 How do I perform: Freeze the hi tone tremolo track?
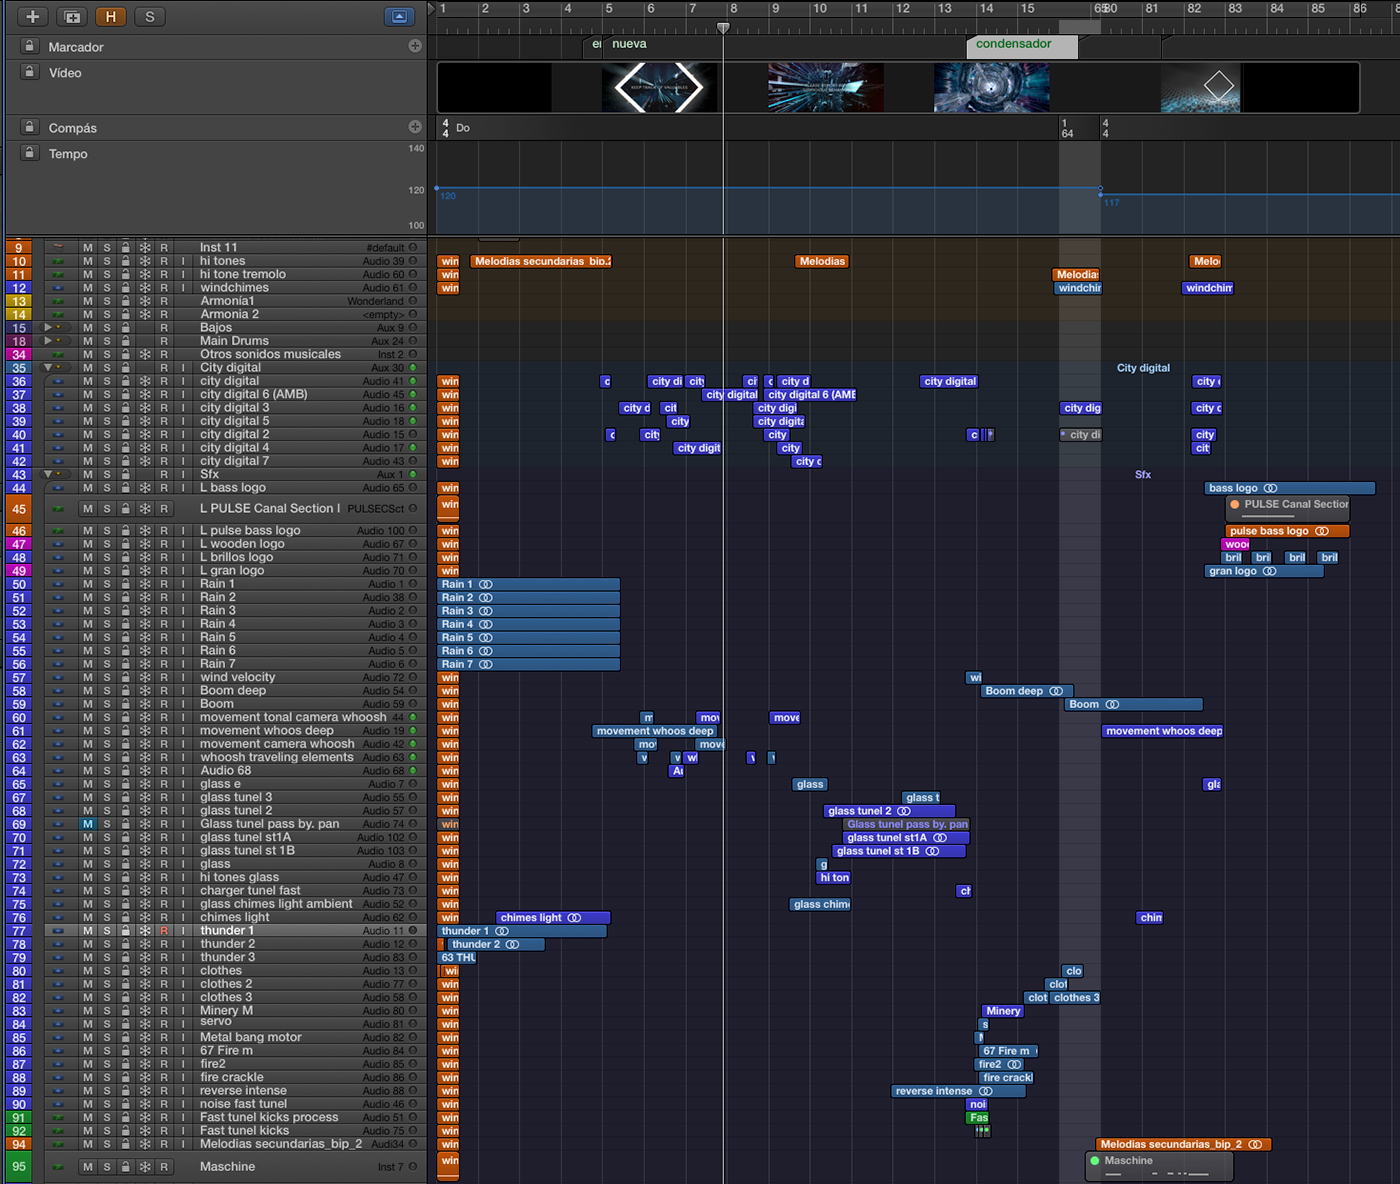pos(145,274)
